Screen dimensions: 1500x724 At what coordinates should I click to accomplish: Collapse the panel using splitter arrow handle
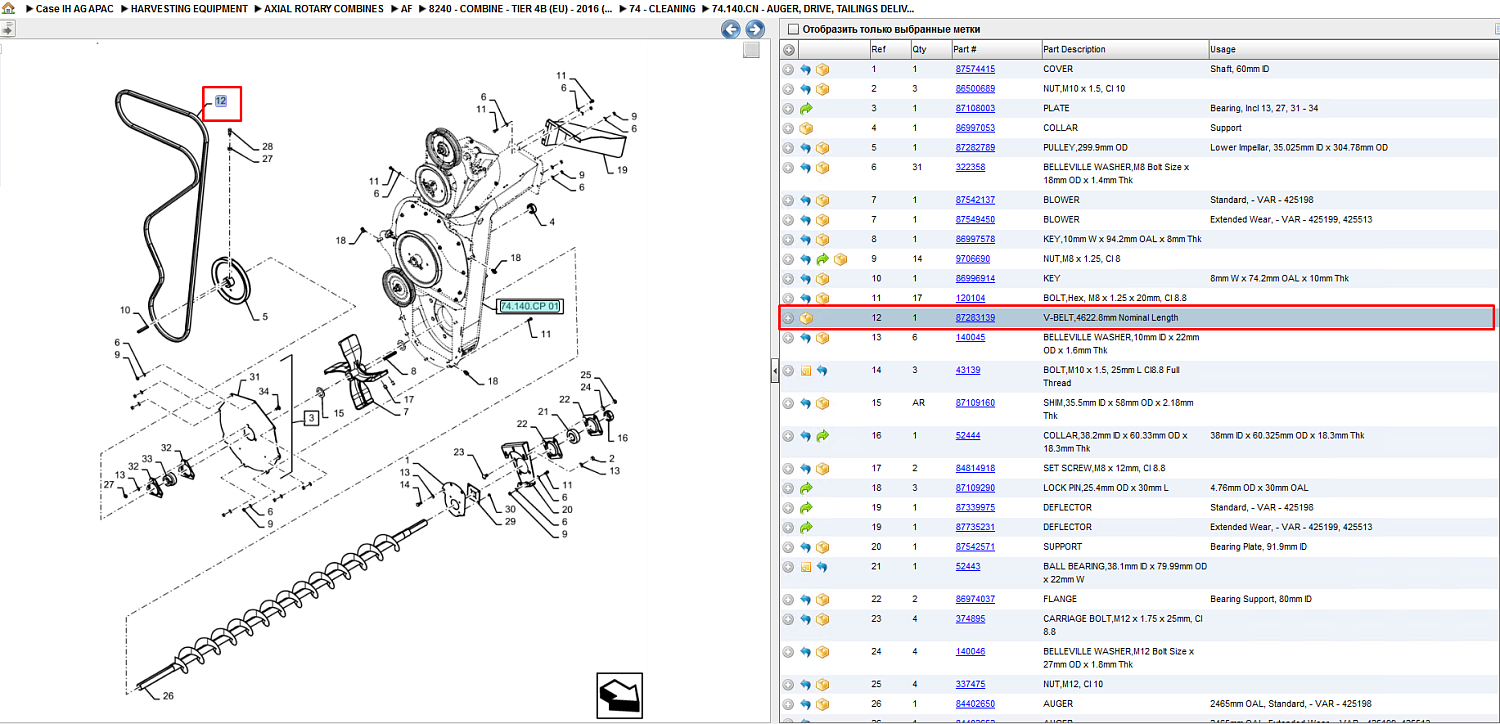[774, 372]
